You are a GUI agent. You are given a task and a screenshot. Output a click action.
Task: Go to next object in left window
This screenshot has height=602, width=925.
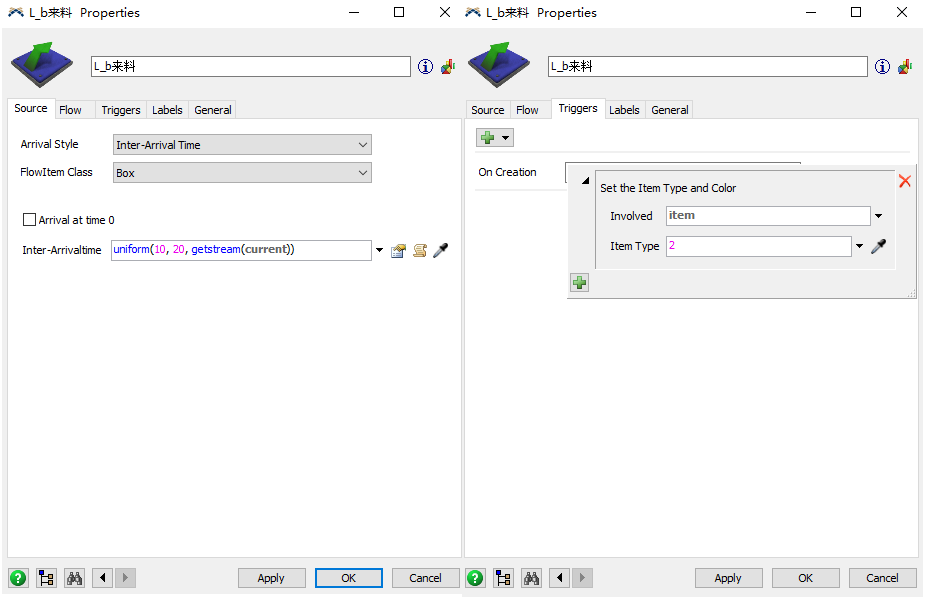125,578
